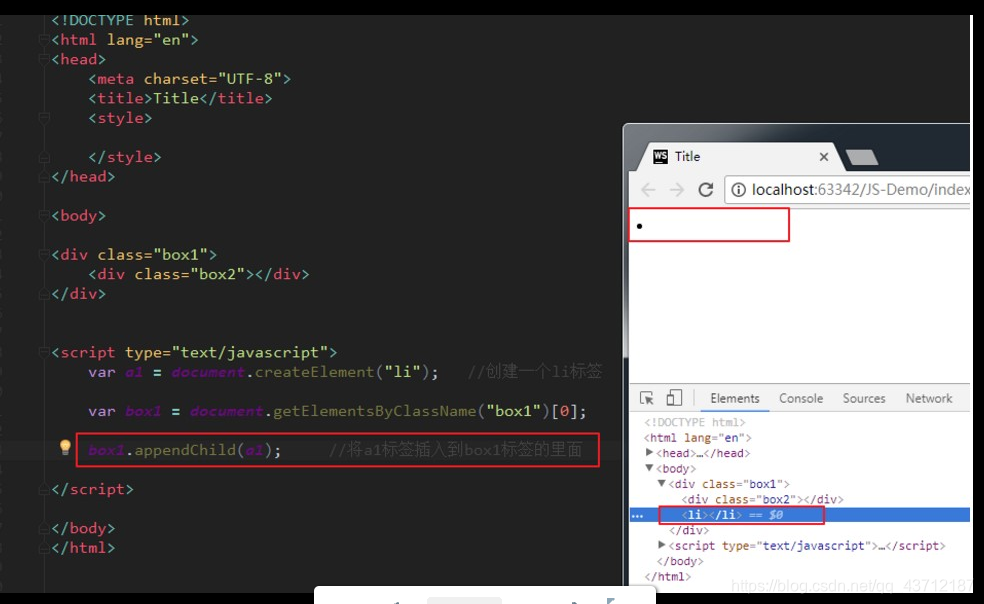The image size is (984, 604).
Task: Click the browser back arrow
Action: point(648,190)
